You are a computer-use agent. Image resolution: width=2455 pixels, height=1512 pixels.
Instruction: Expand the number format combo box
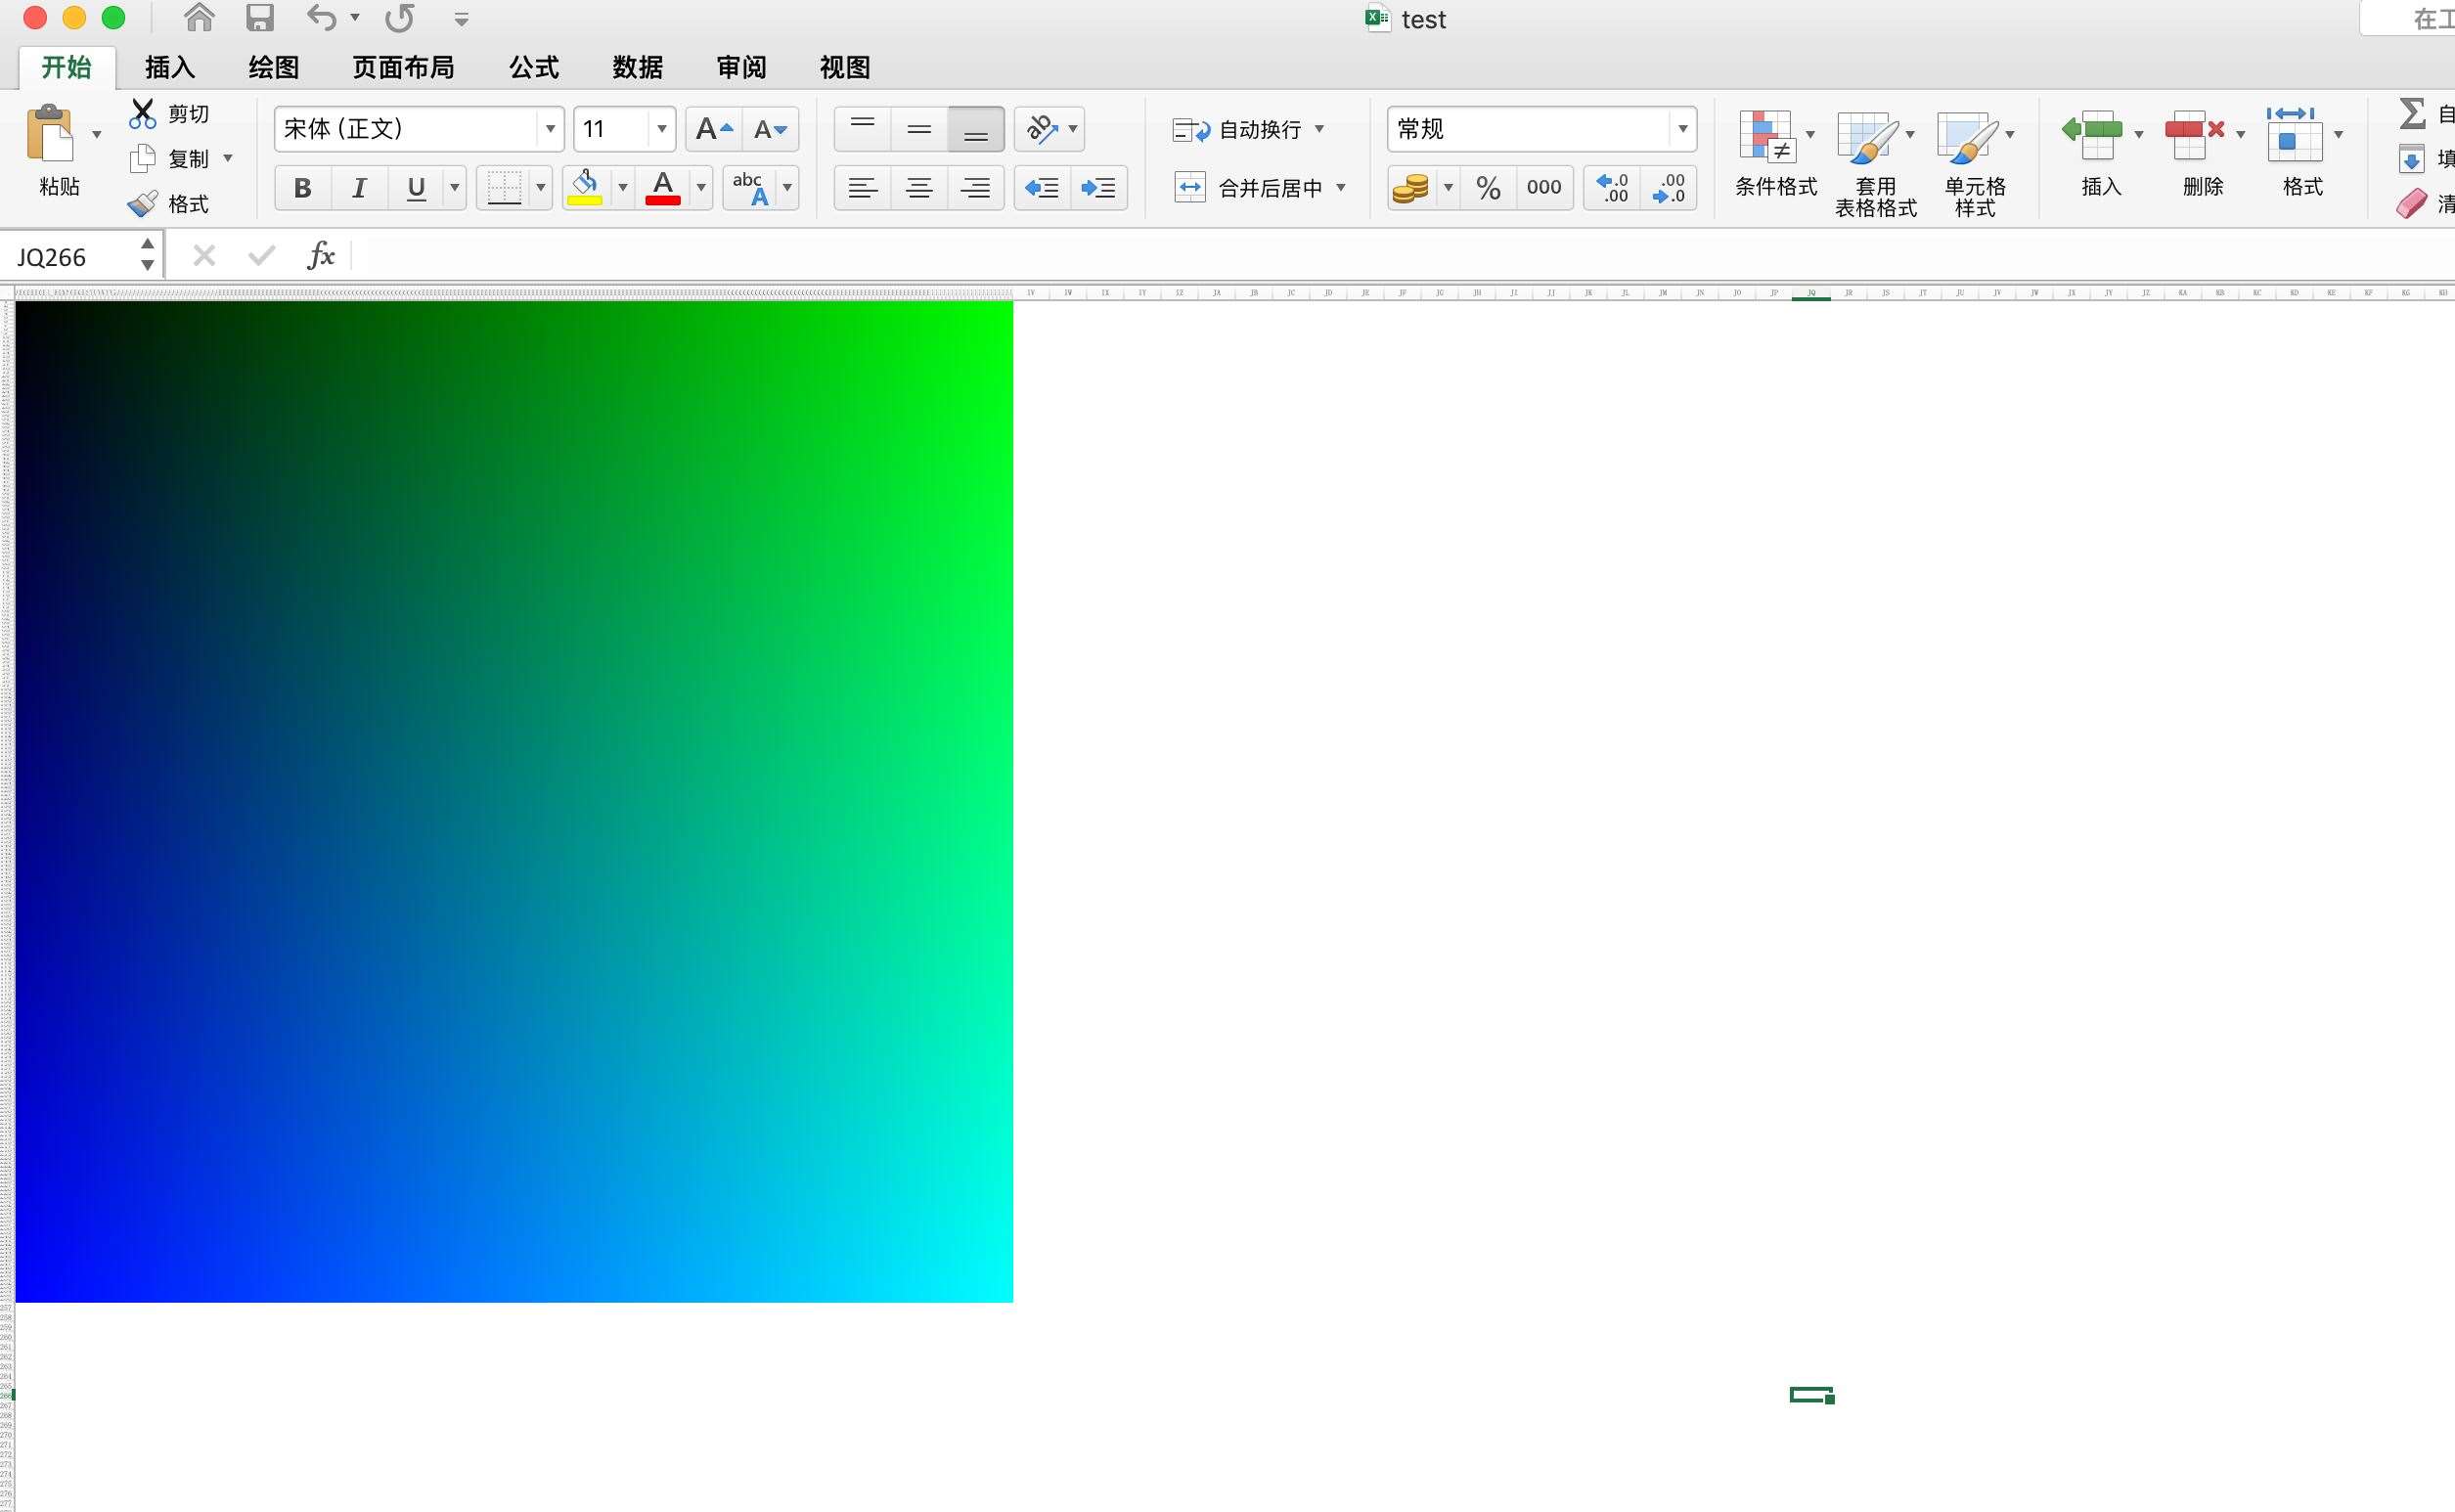pos(1682,129)
